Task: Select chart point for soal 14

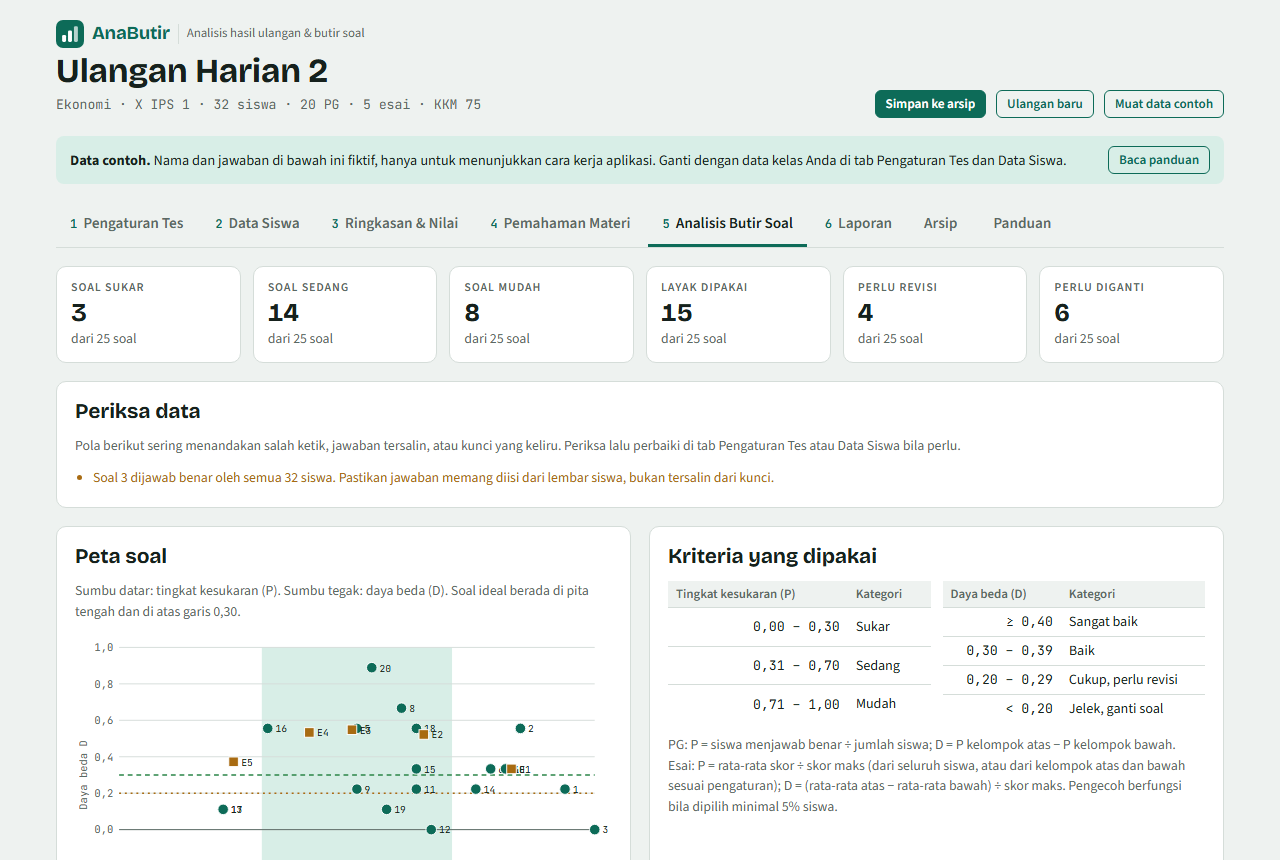Action: tap(476, 789)
